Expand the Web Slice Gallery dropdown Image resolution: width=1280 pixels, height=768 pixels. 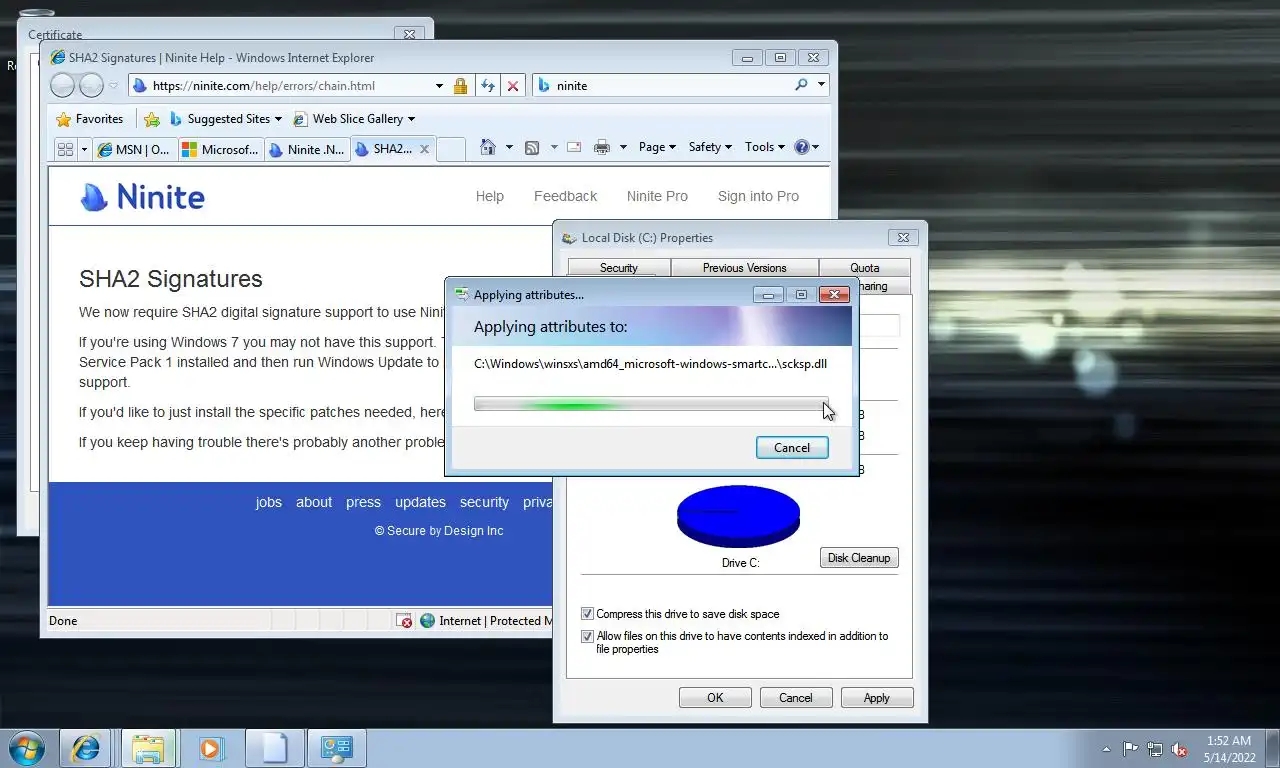[412, 119]
